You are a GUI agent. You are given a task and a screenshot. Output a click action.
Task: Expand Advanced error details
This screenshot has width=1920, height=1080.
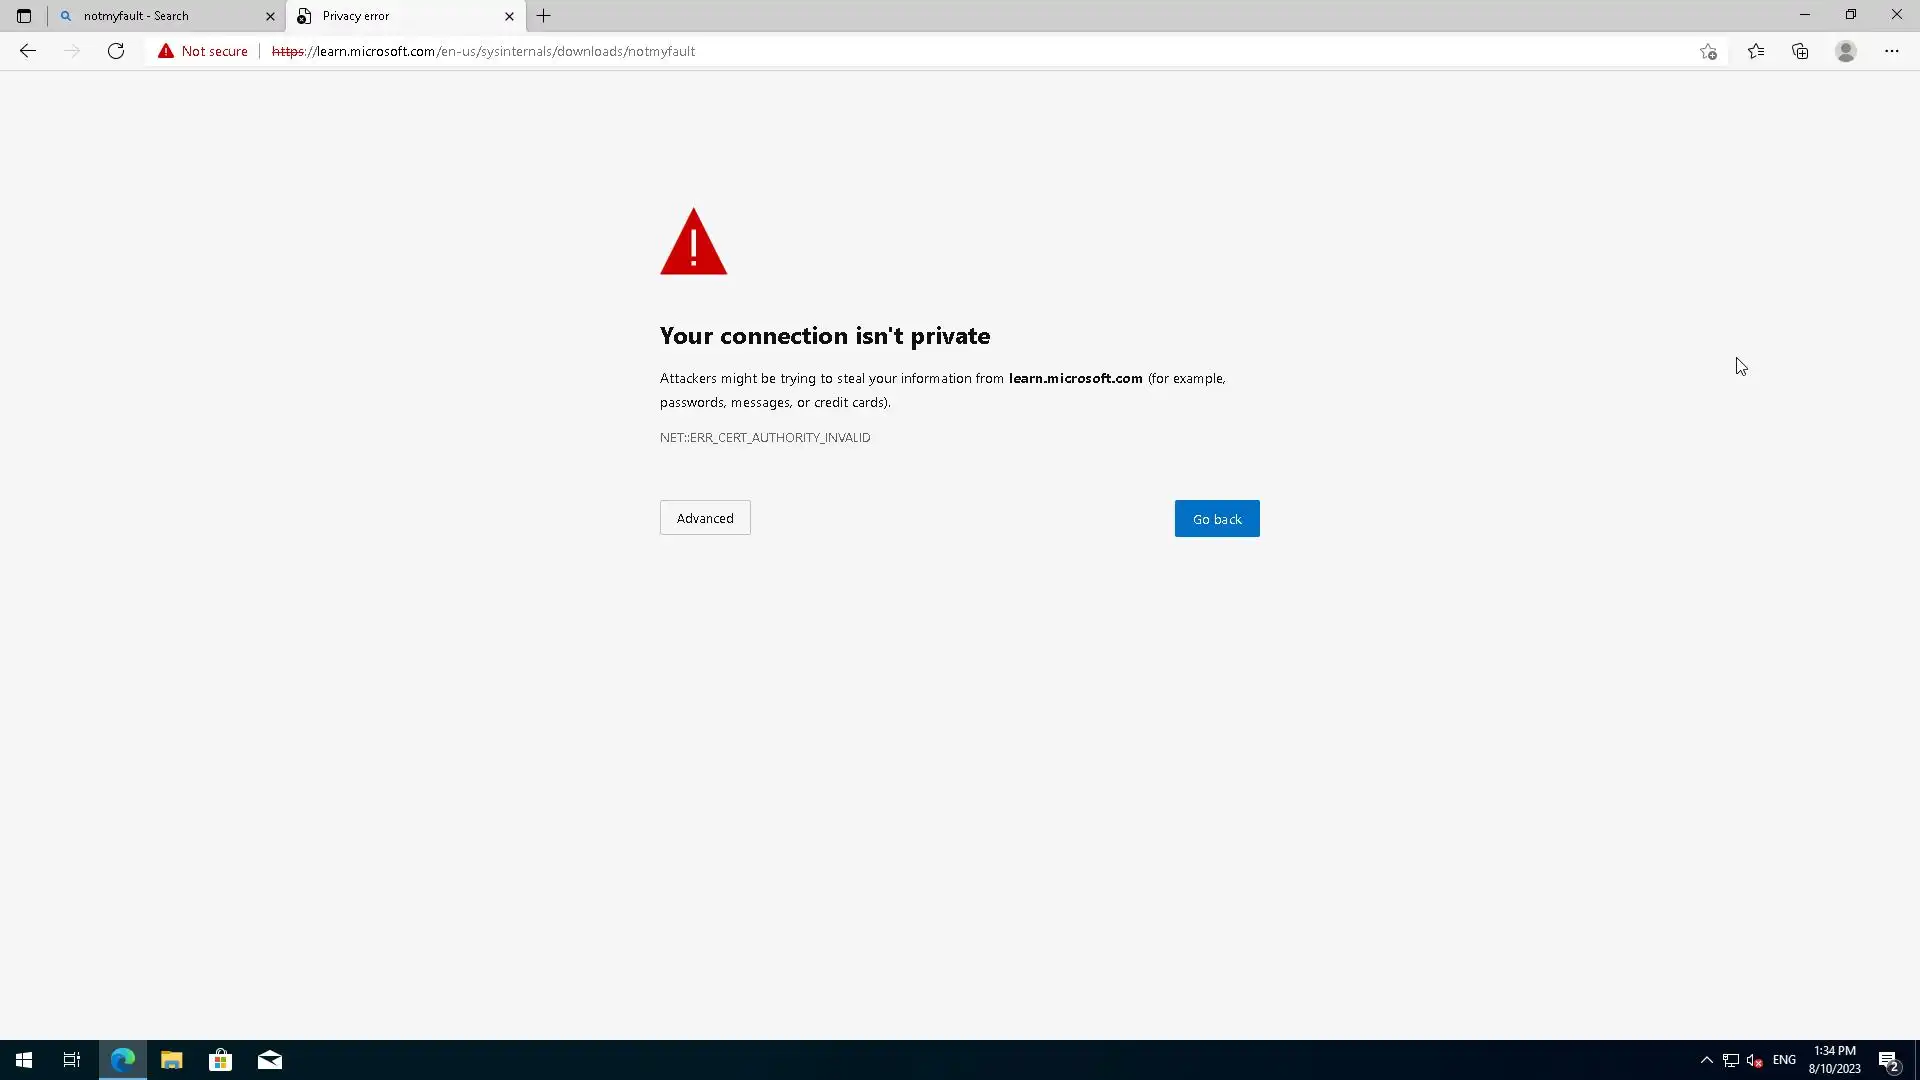[705, 518]
